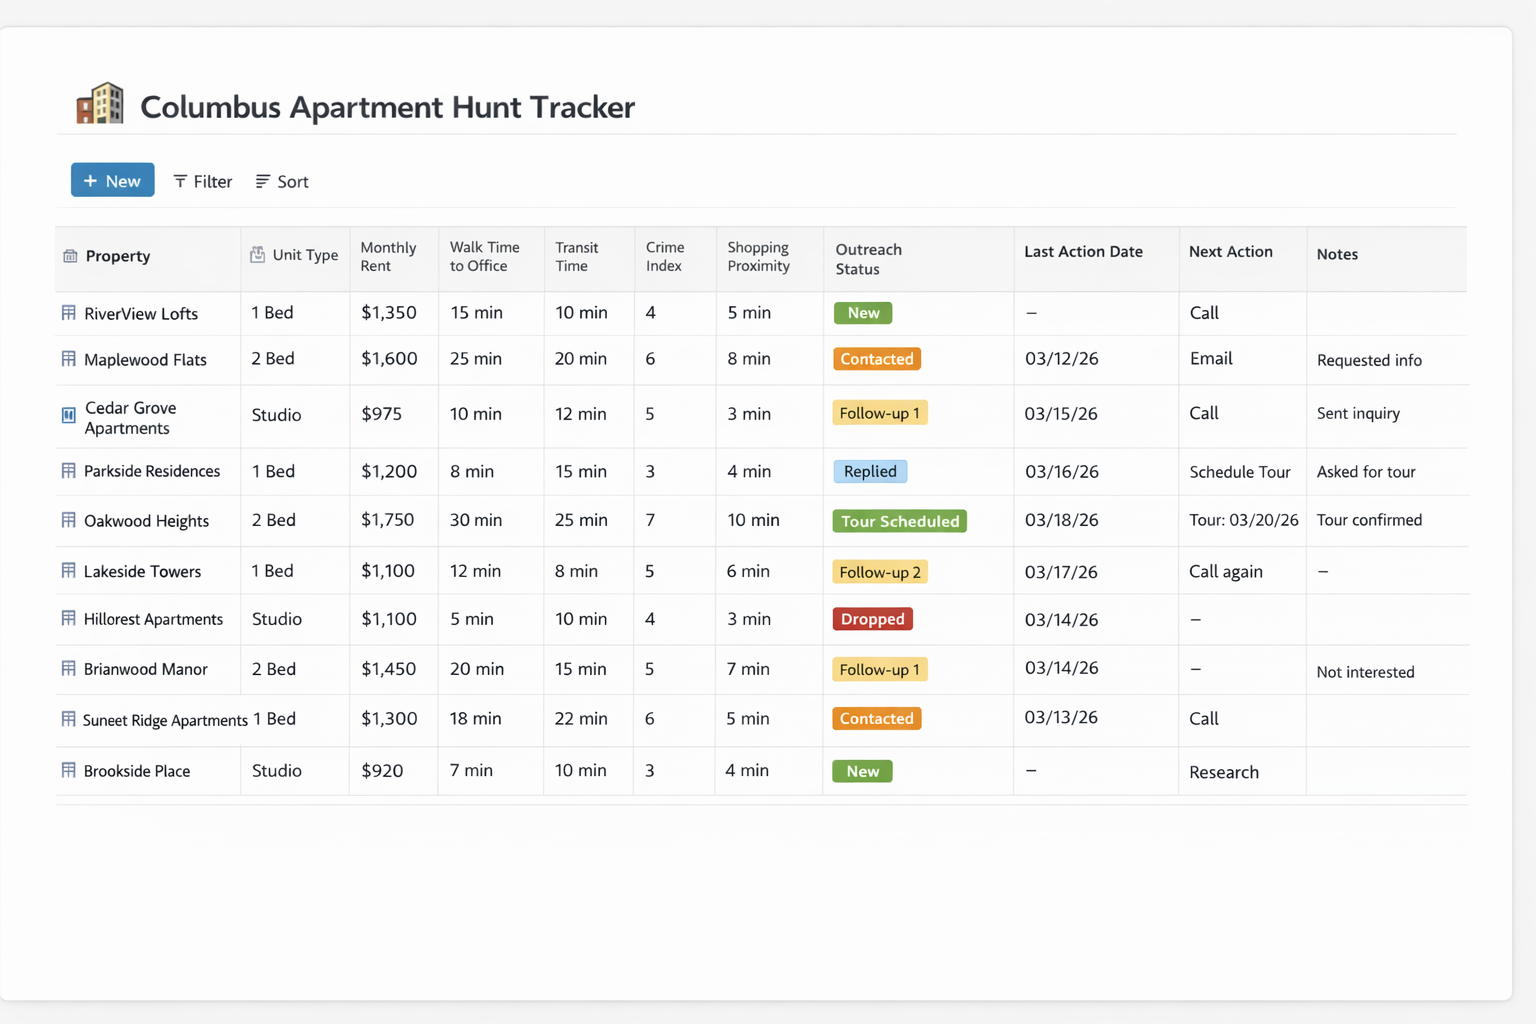Click the page icon beside Suneet Ridge Apartments
Viewport: 1536px width, 1024px height.
pyautogui.click(x=68, y=719)
